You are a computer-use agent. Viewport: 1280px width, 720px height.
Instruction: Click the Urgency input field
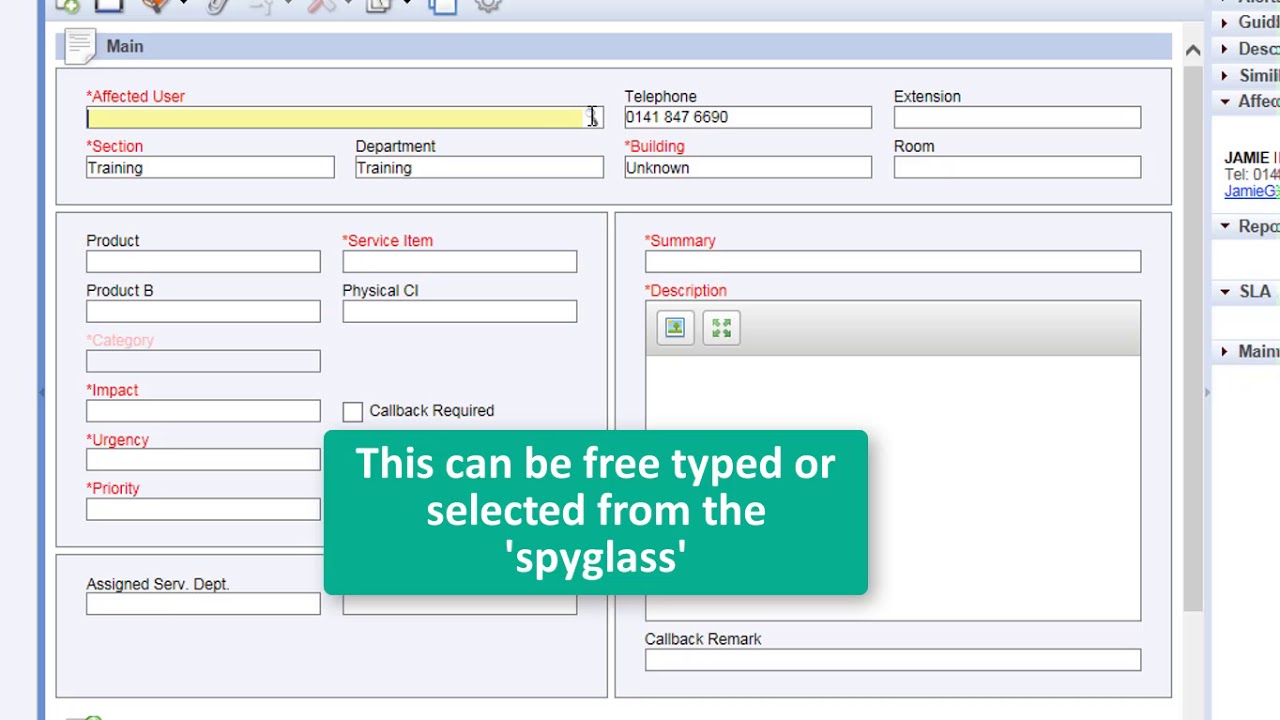click(203, 460)
